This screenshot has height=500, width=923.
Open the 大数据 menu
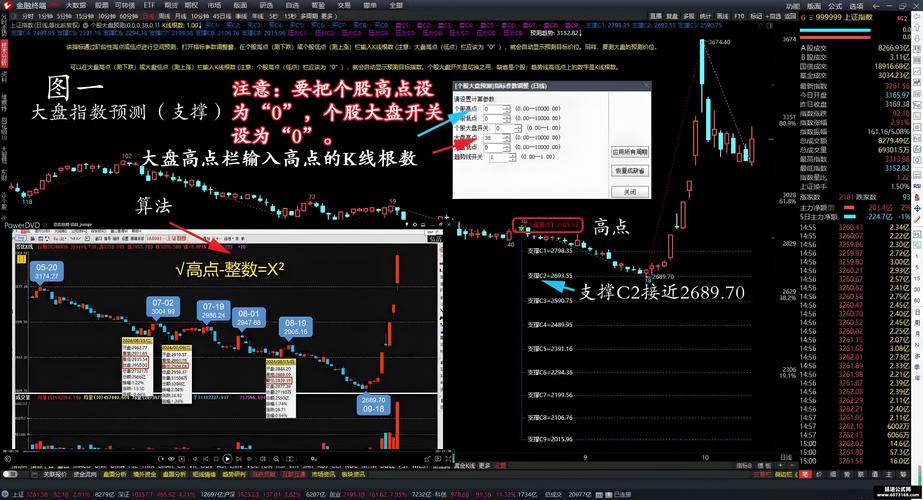coord(76,5)
